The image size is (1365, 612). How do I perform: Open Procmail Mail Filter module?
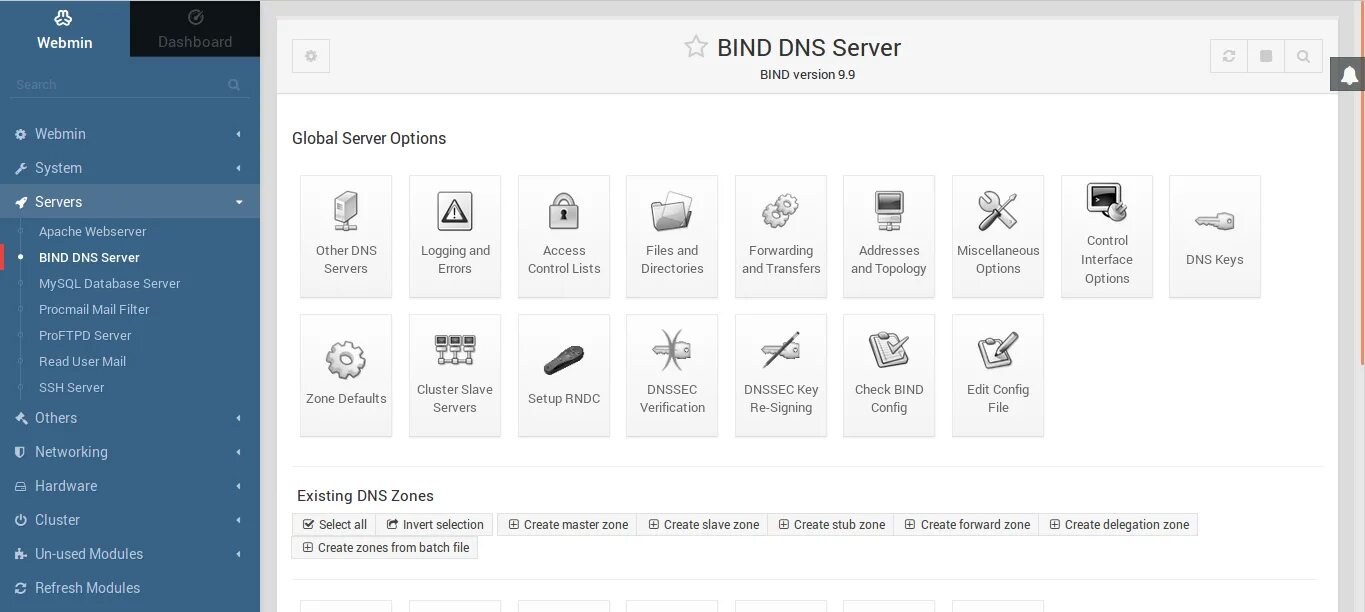click(94, 309)
